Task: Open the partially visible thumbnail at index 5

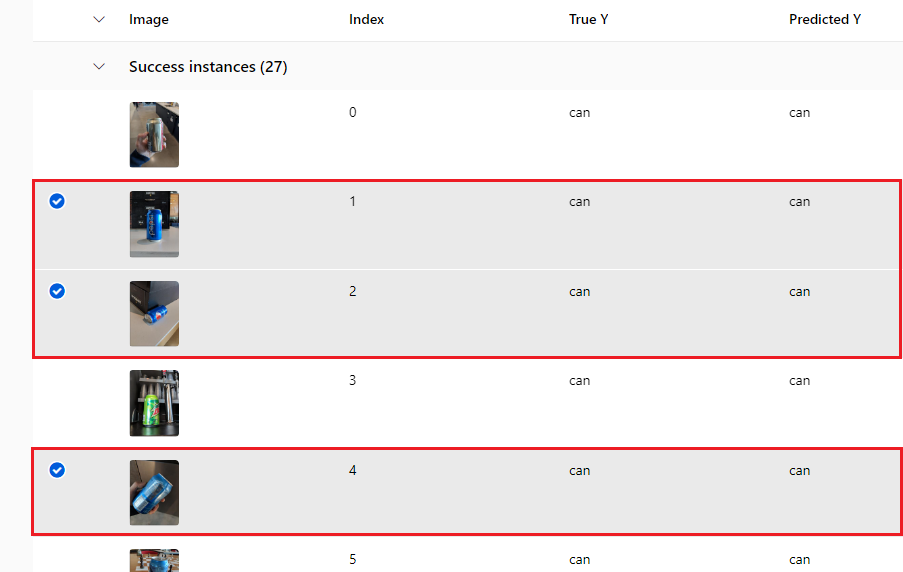Action: 154,560
